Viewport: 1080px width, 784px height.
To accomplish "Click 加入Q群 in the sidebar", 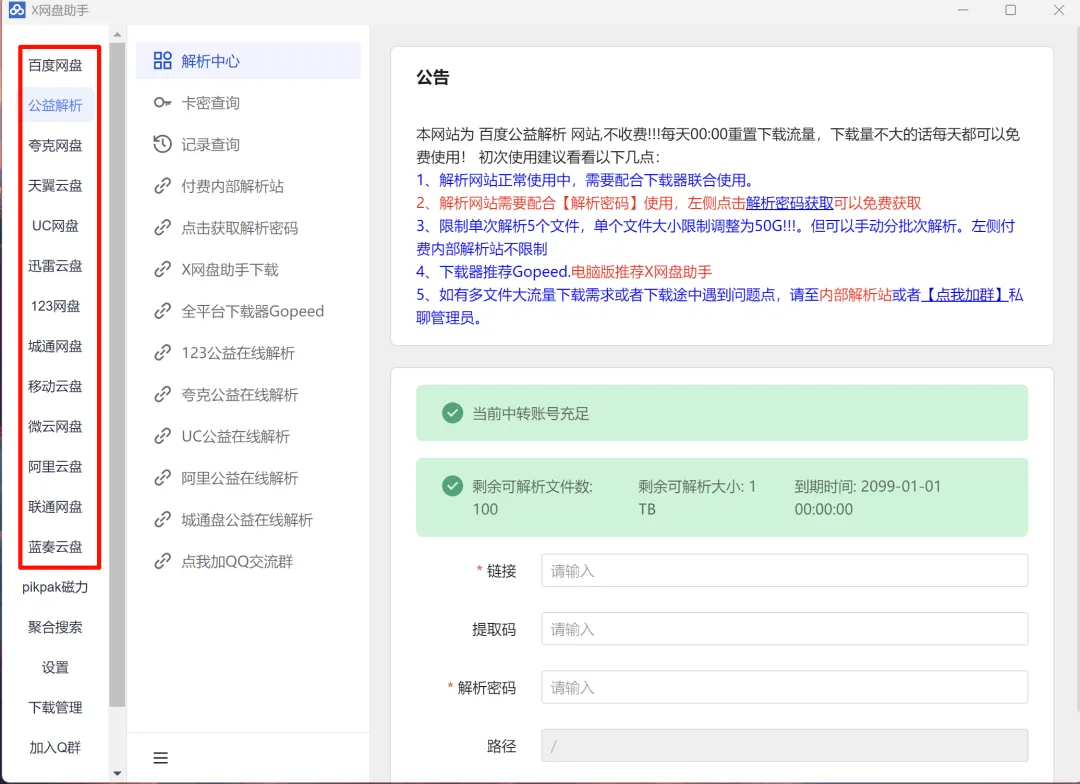I will click(55, 747).
